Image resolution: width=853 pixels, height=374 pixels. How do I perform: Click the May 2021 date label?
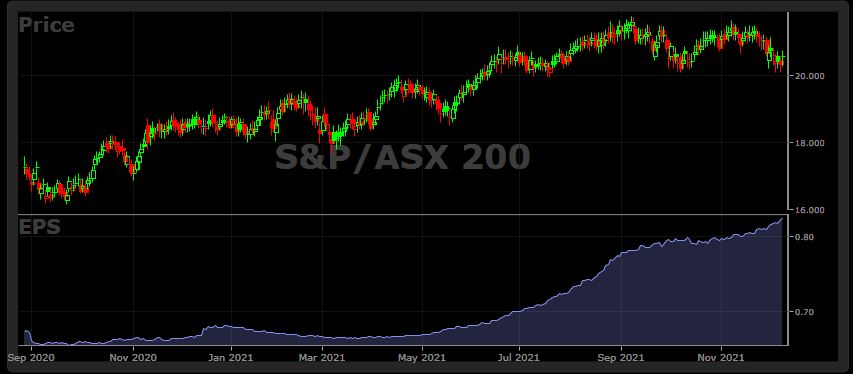click(422, 358)
